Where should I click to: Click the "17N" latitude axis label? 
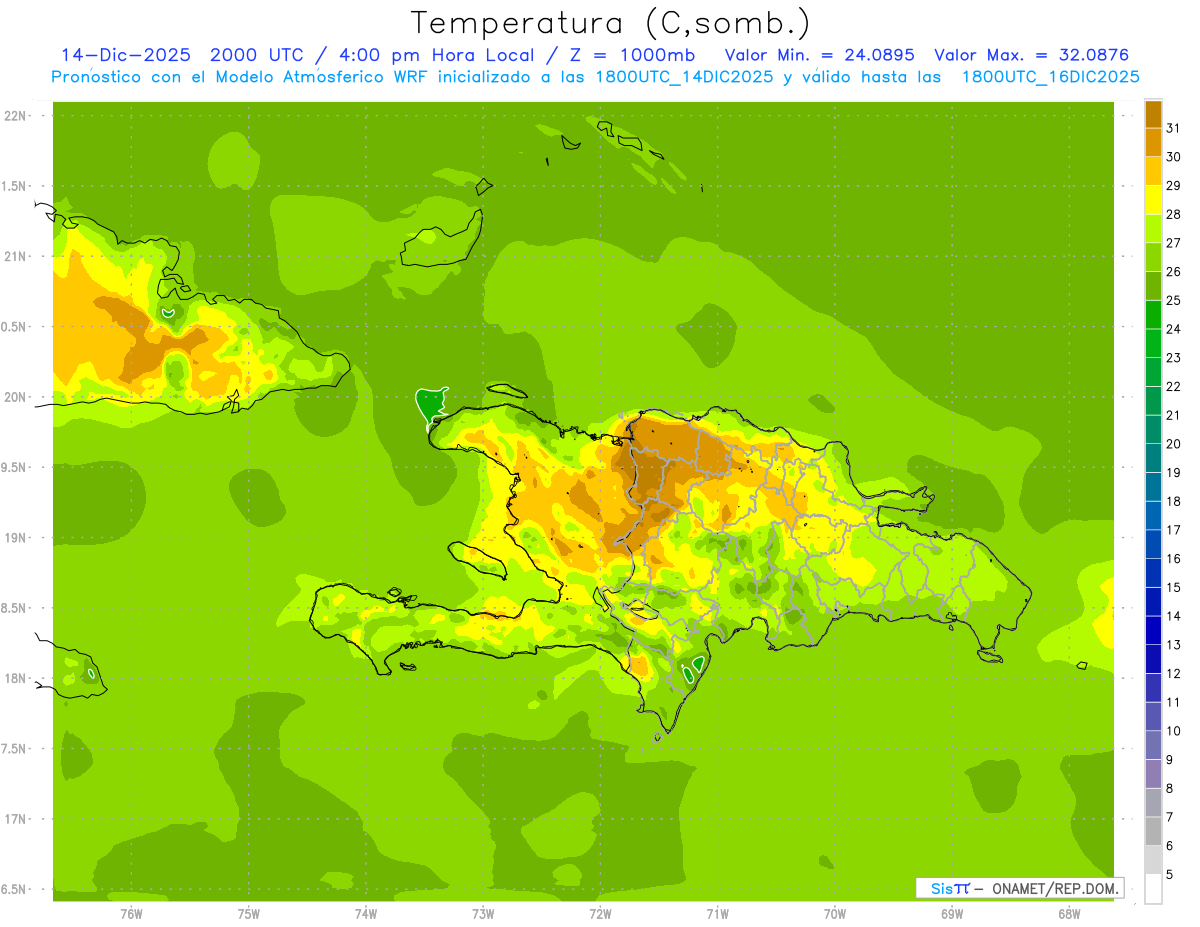pos(15,819)
